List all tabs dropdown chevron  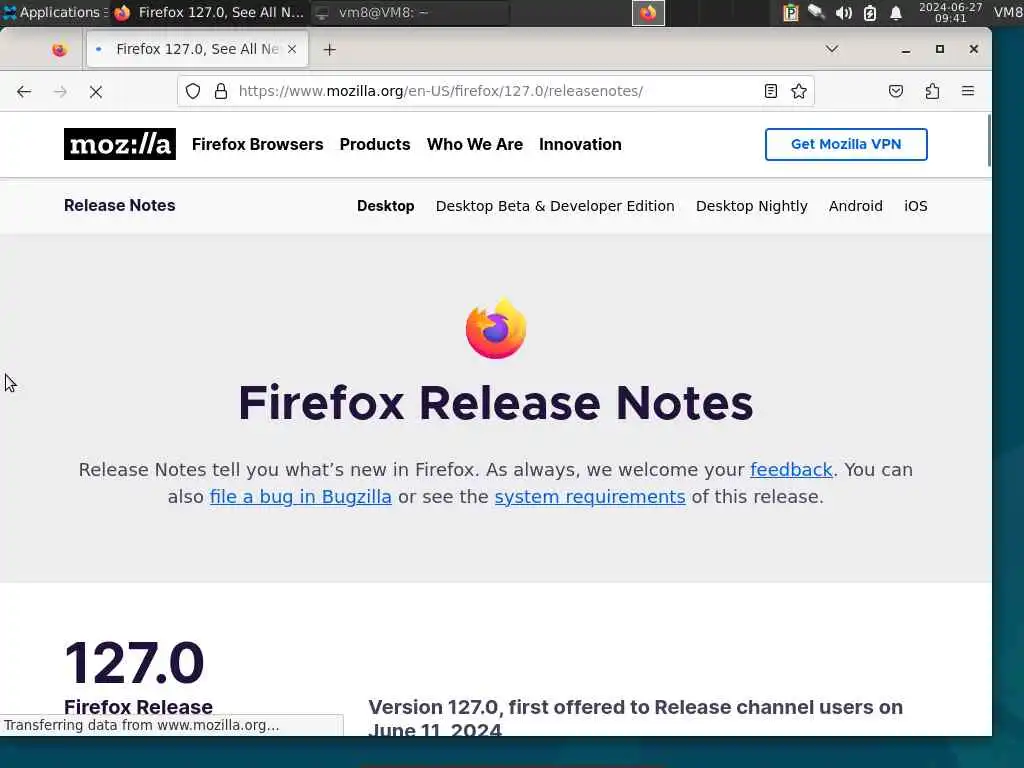click(831, 49)
